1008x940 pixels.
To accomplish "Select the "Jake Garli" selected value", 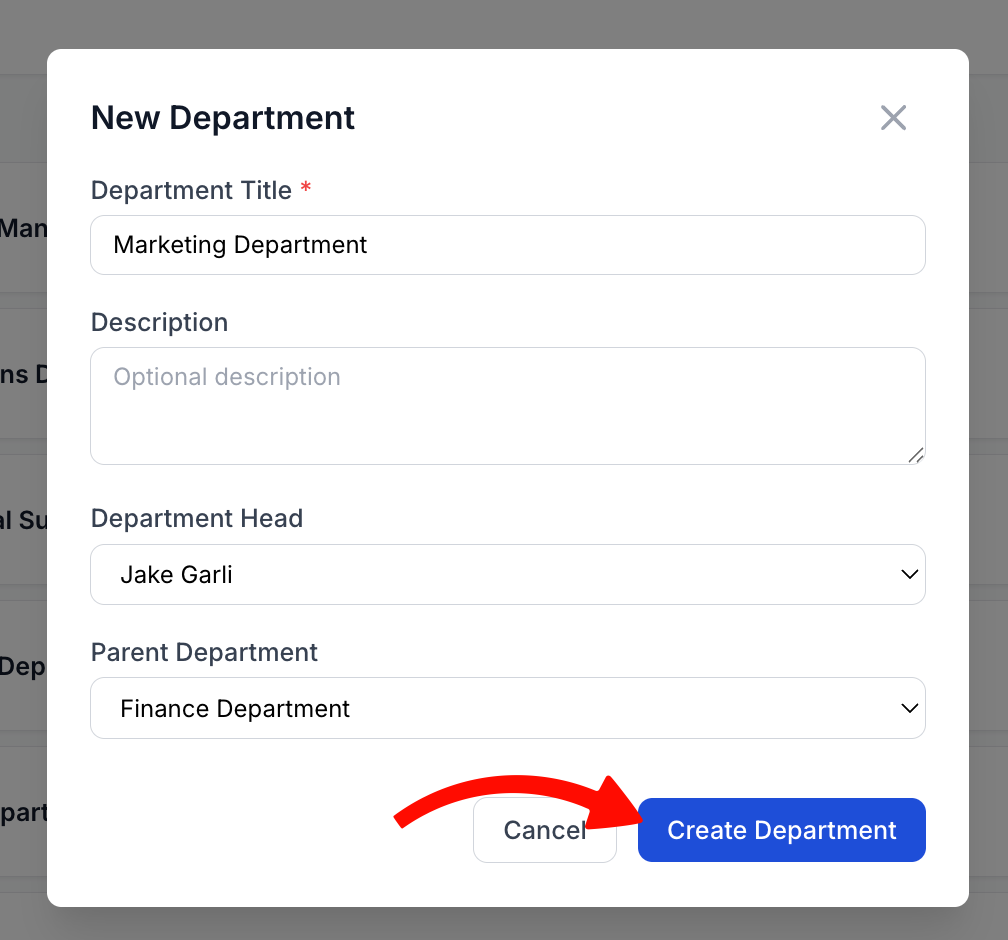I will click(176, 574).
